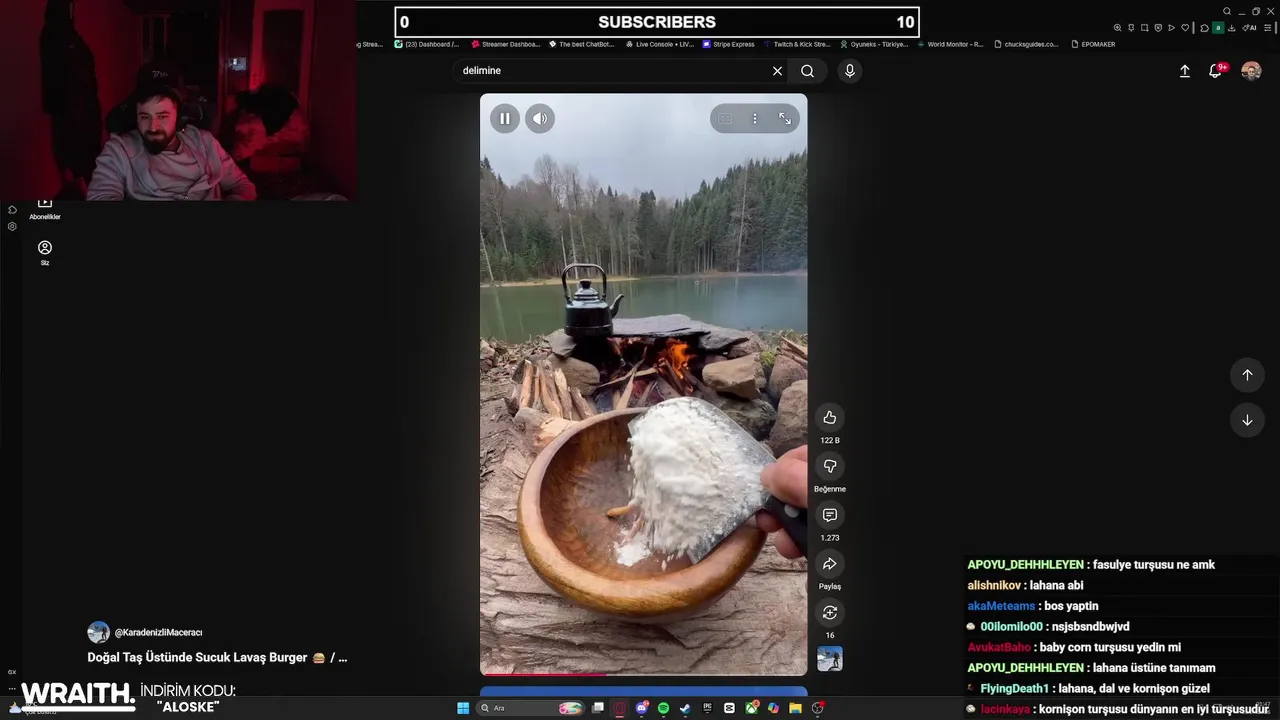Screen dimensions: 1280x720
Task: Click chat username AvukatBaho
Action: coord(998,648)
